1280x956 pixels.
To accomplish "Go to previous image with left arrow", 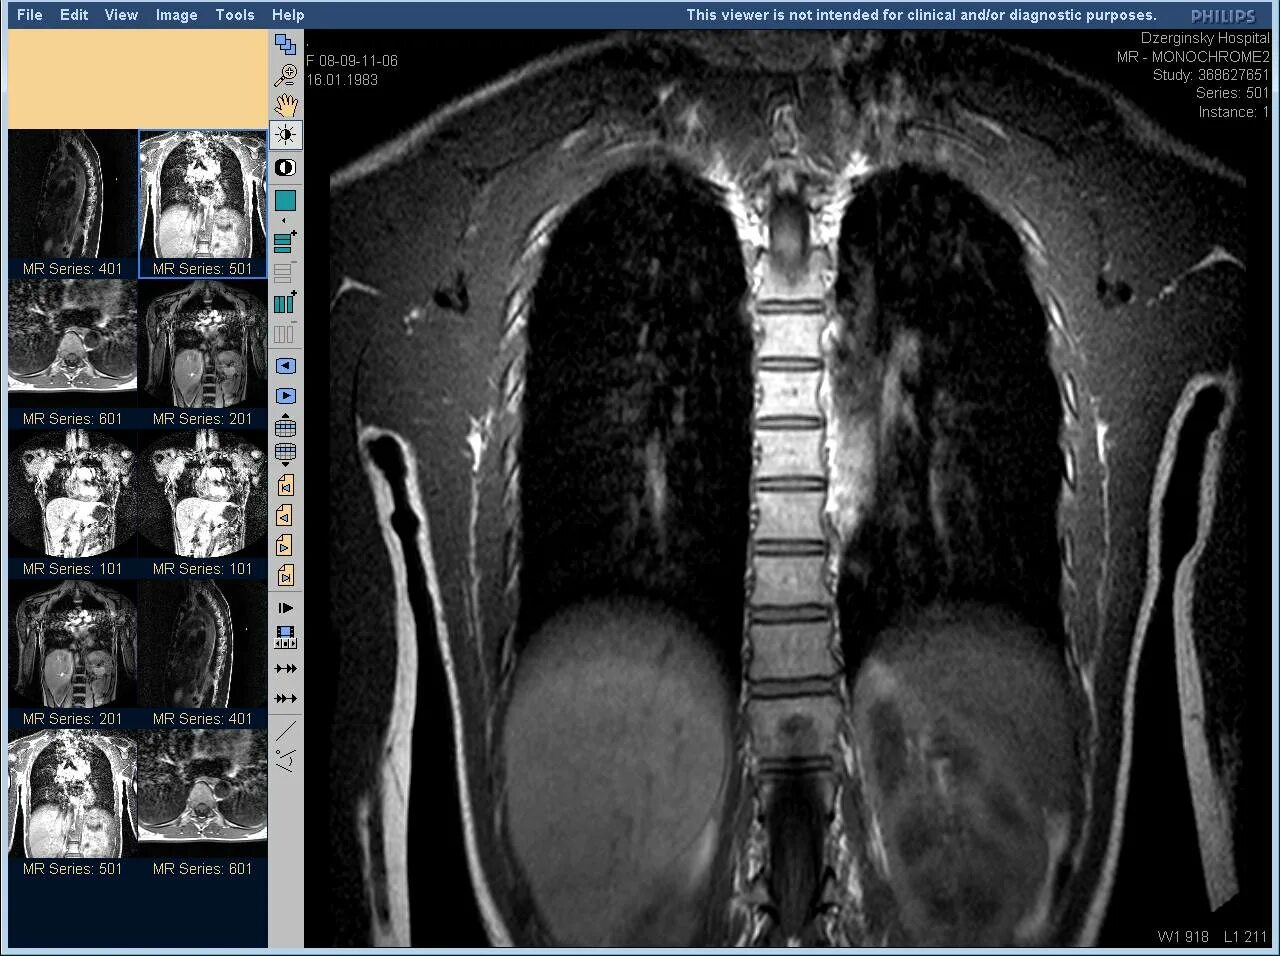I will [285, 366].
